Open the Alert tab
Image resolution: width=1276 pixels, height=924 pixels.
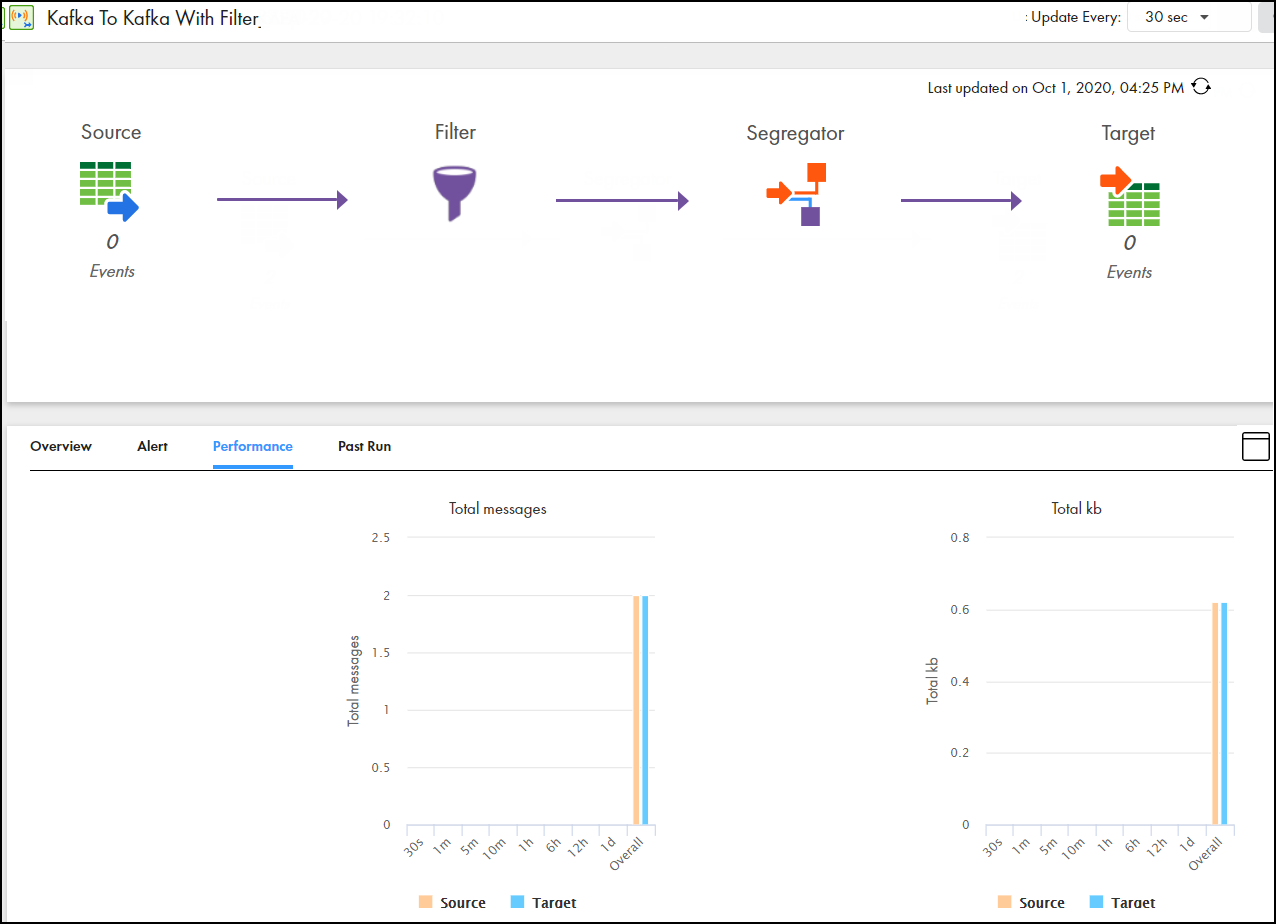point(152,446)
